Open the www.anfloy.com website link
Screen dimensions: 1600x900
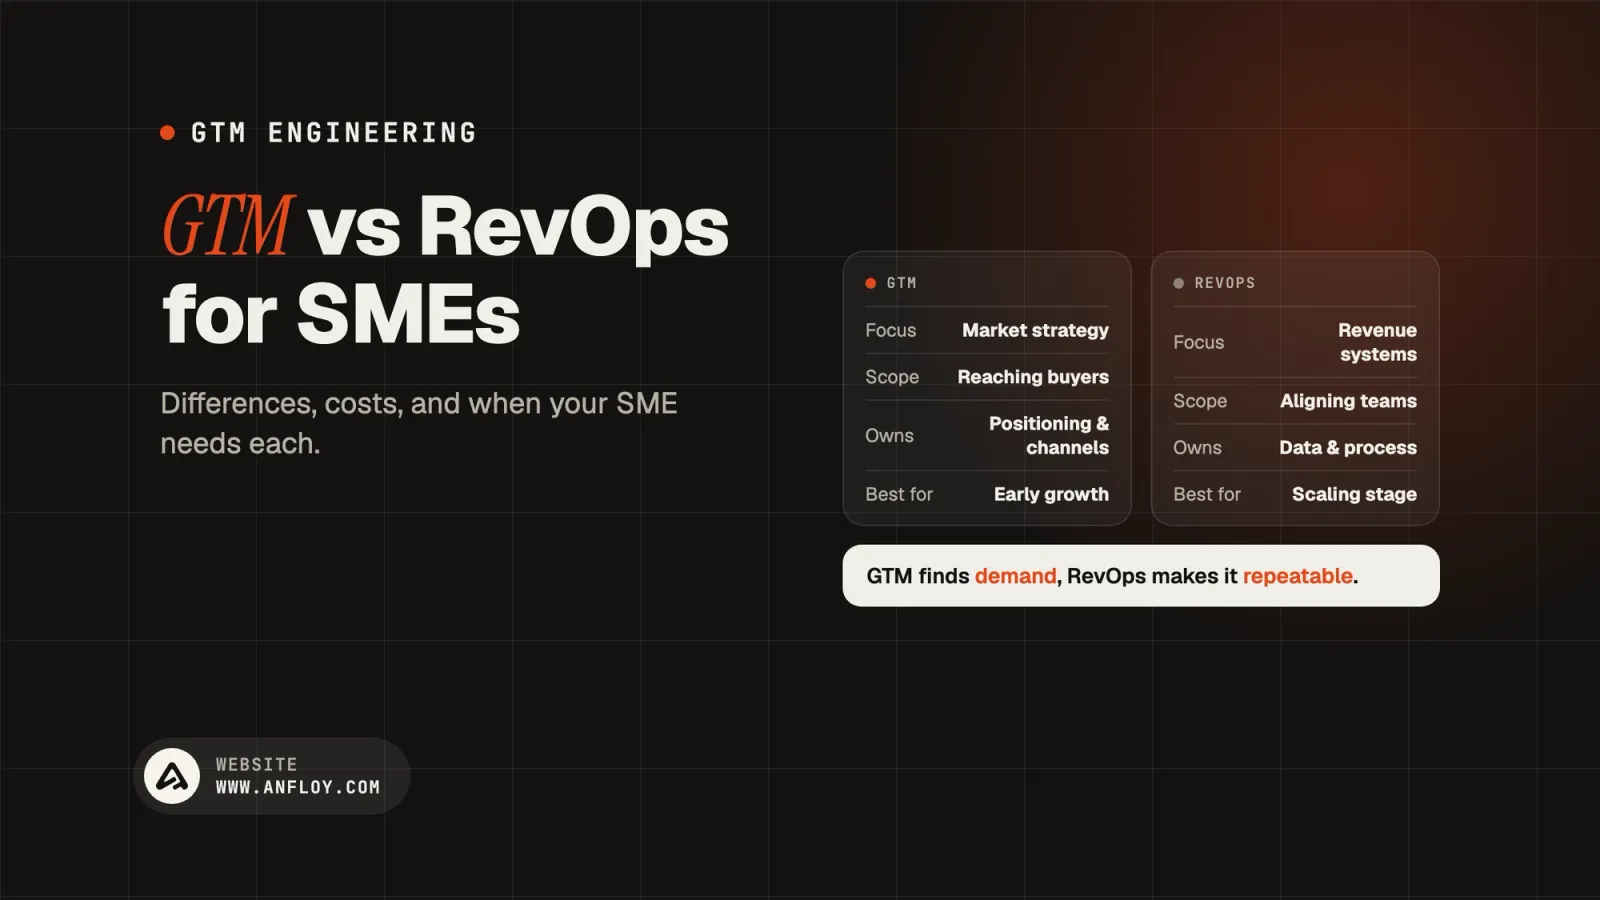point(298,788)
